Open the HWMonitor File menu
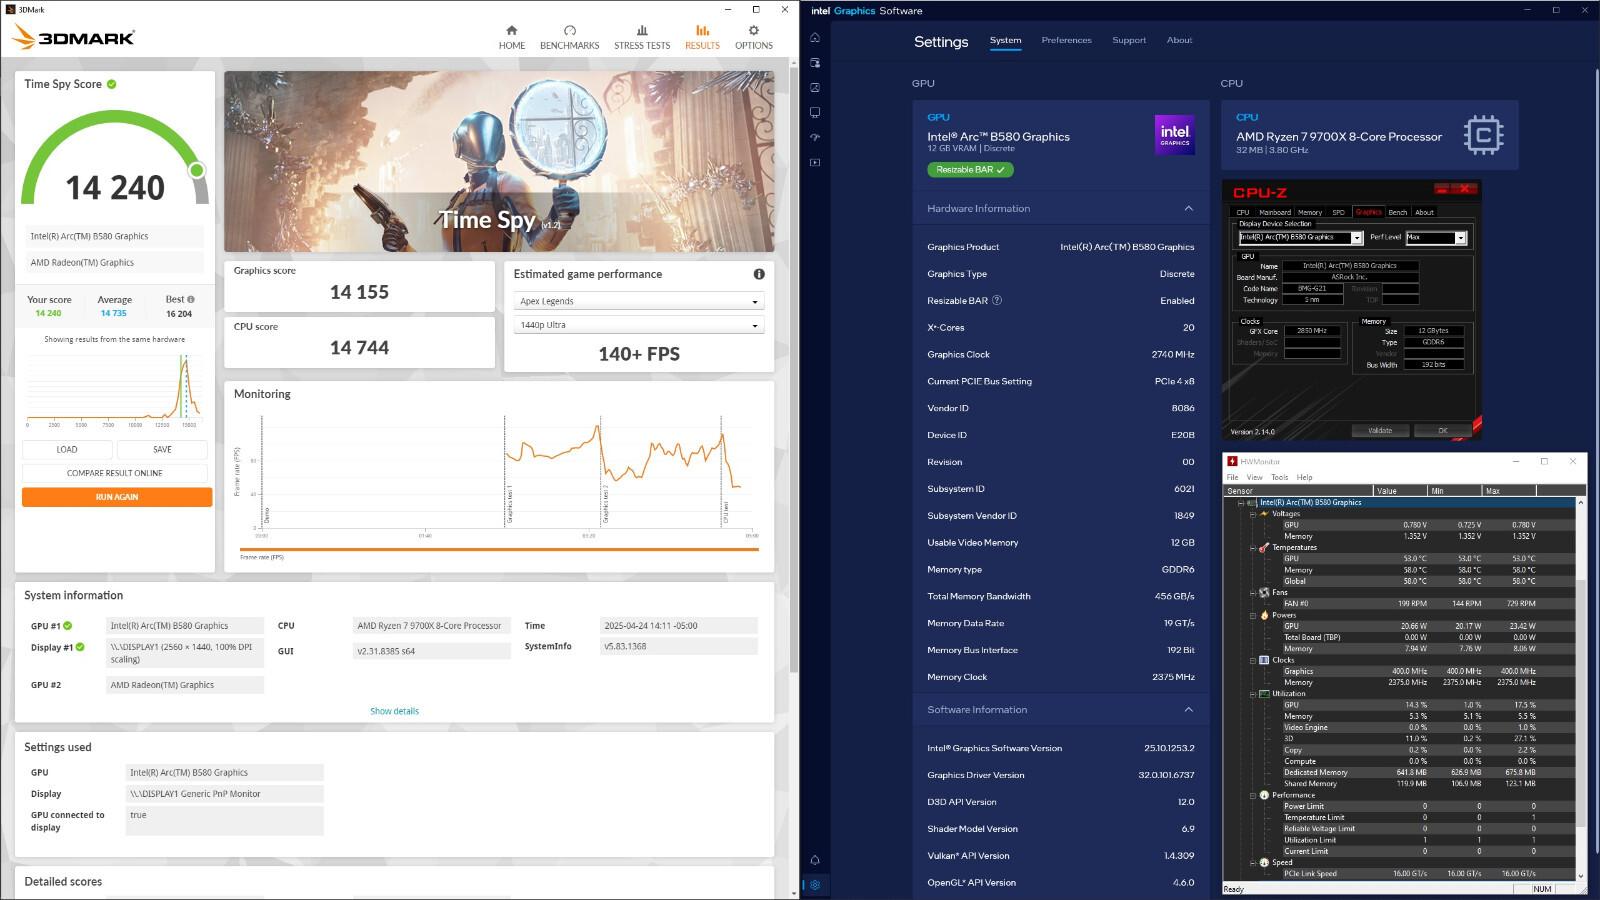The width and height of the screenshot is (1600, 900). point(1232,477)
